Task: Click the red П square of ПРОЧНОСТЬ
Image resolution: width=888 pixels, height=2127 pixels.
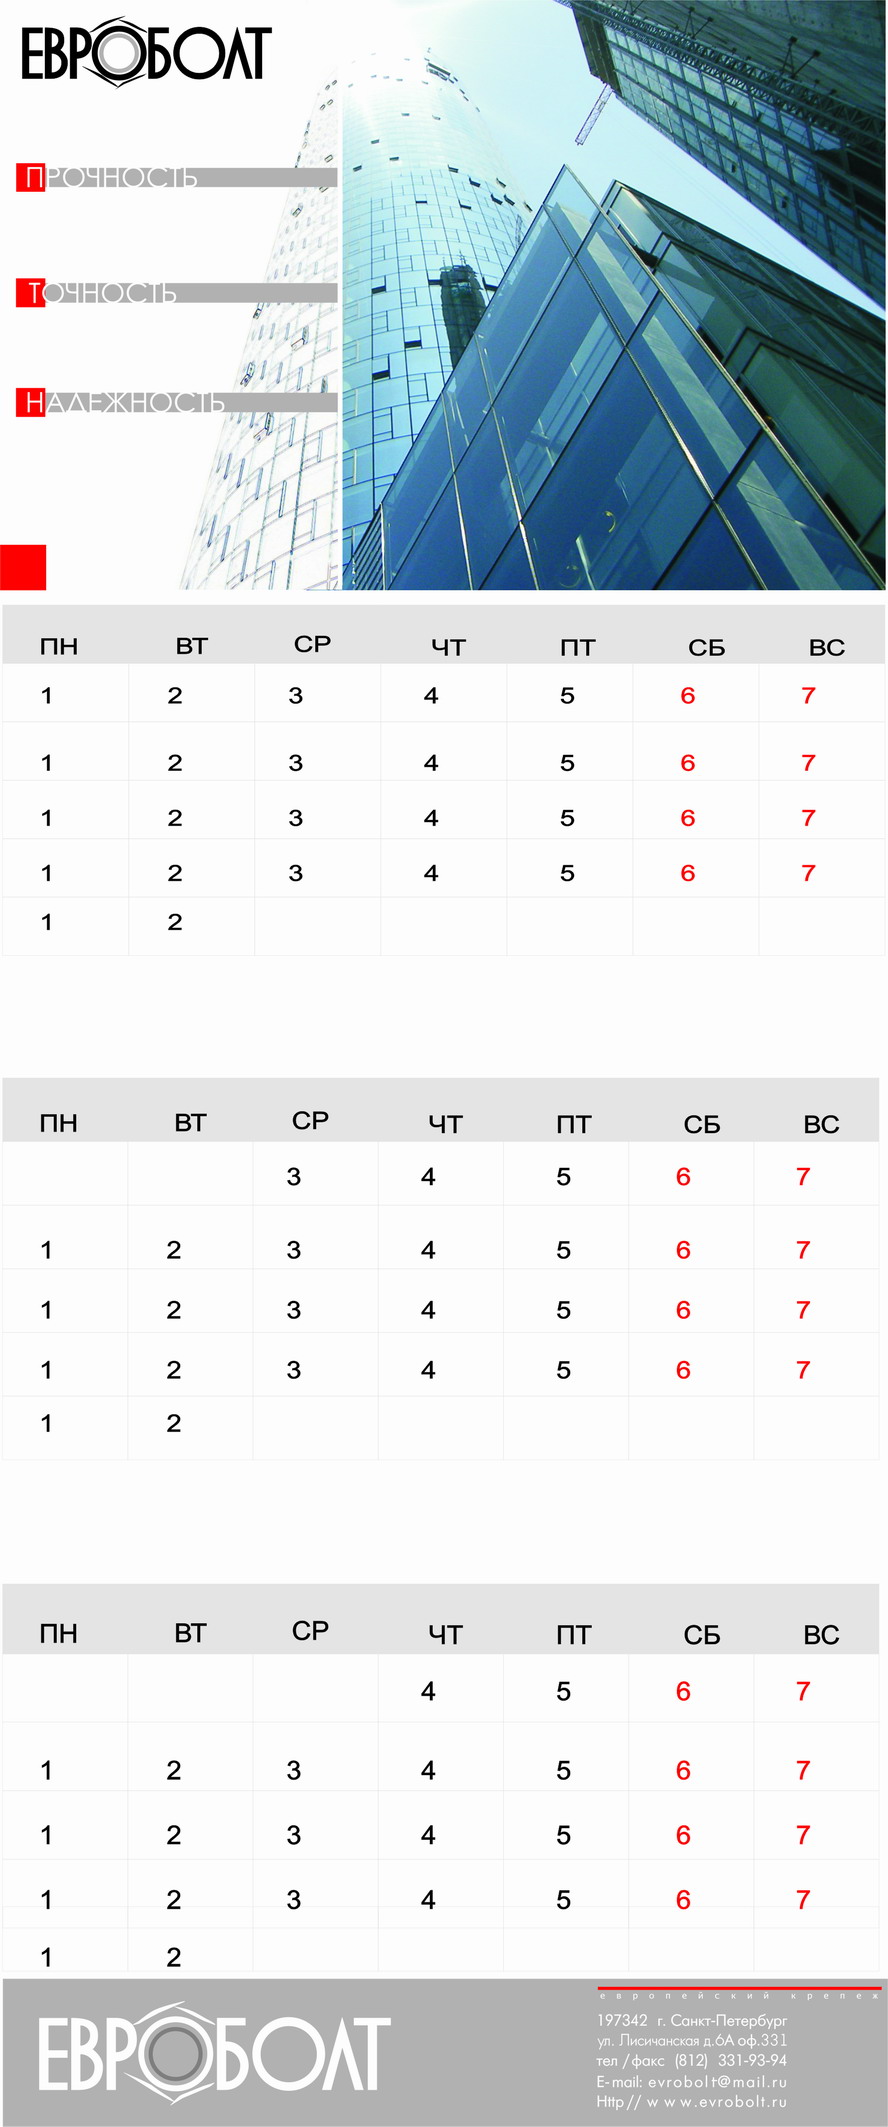Action: coord(31,178)
